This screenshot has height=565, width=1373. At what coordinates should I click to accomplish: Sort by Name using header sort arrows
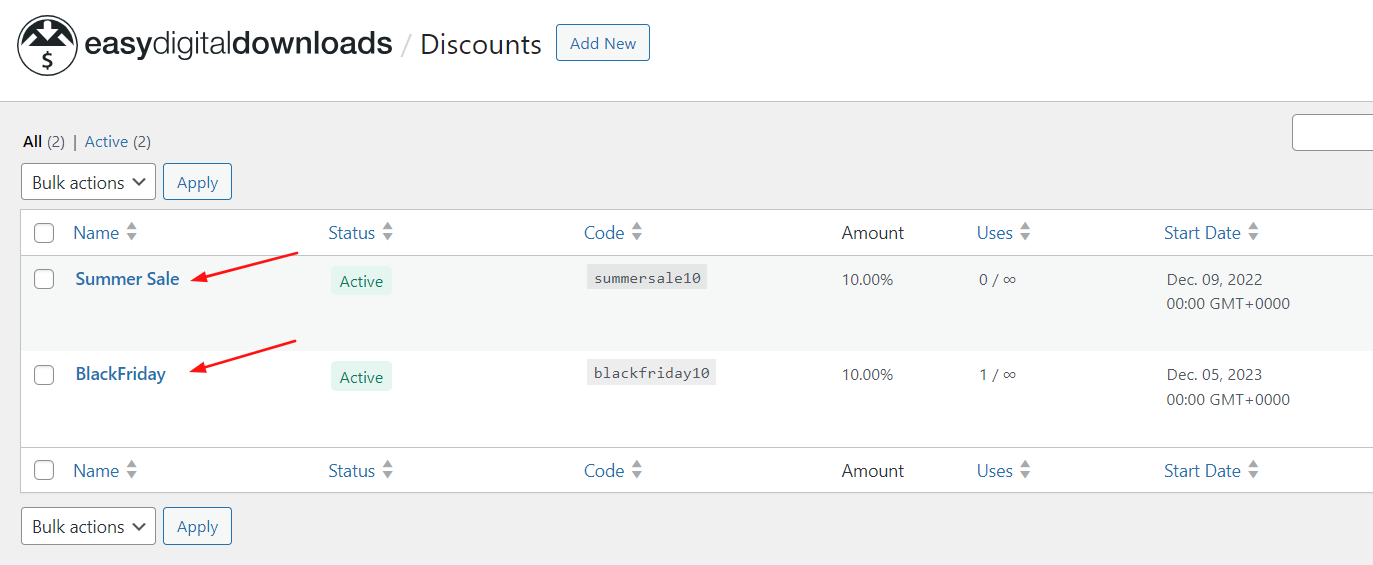click(131, 232)
